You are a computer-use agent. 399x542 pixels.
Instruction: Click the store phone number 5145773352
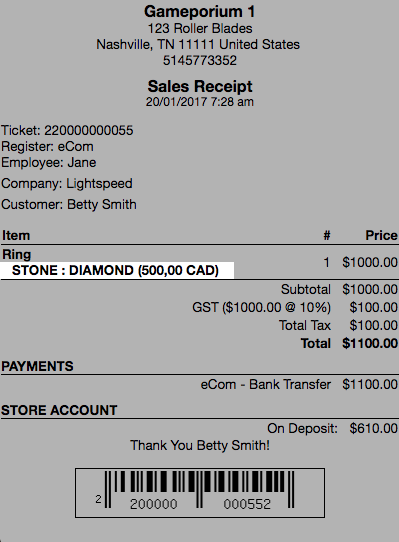point(200,61)
